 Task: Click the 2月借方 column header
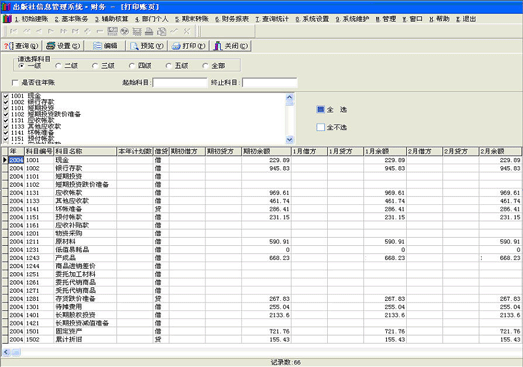click(x=424, y=151)
